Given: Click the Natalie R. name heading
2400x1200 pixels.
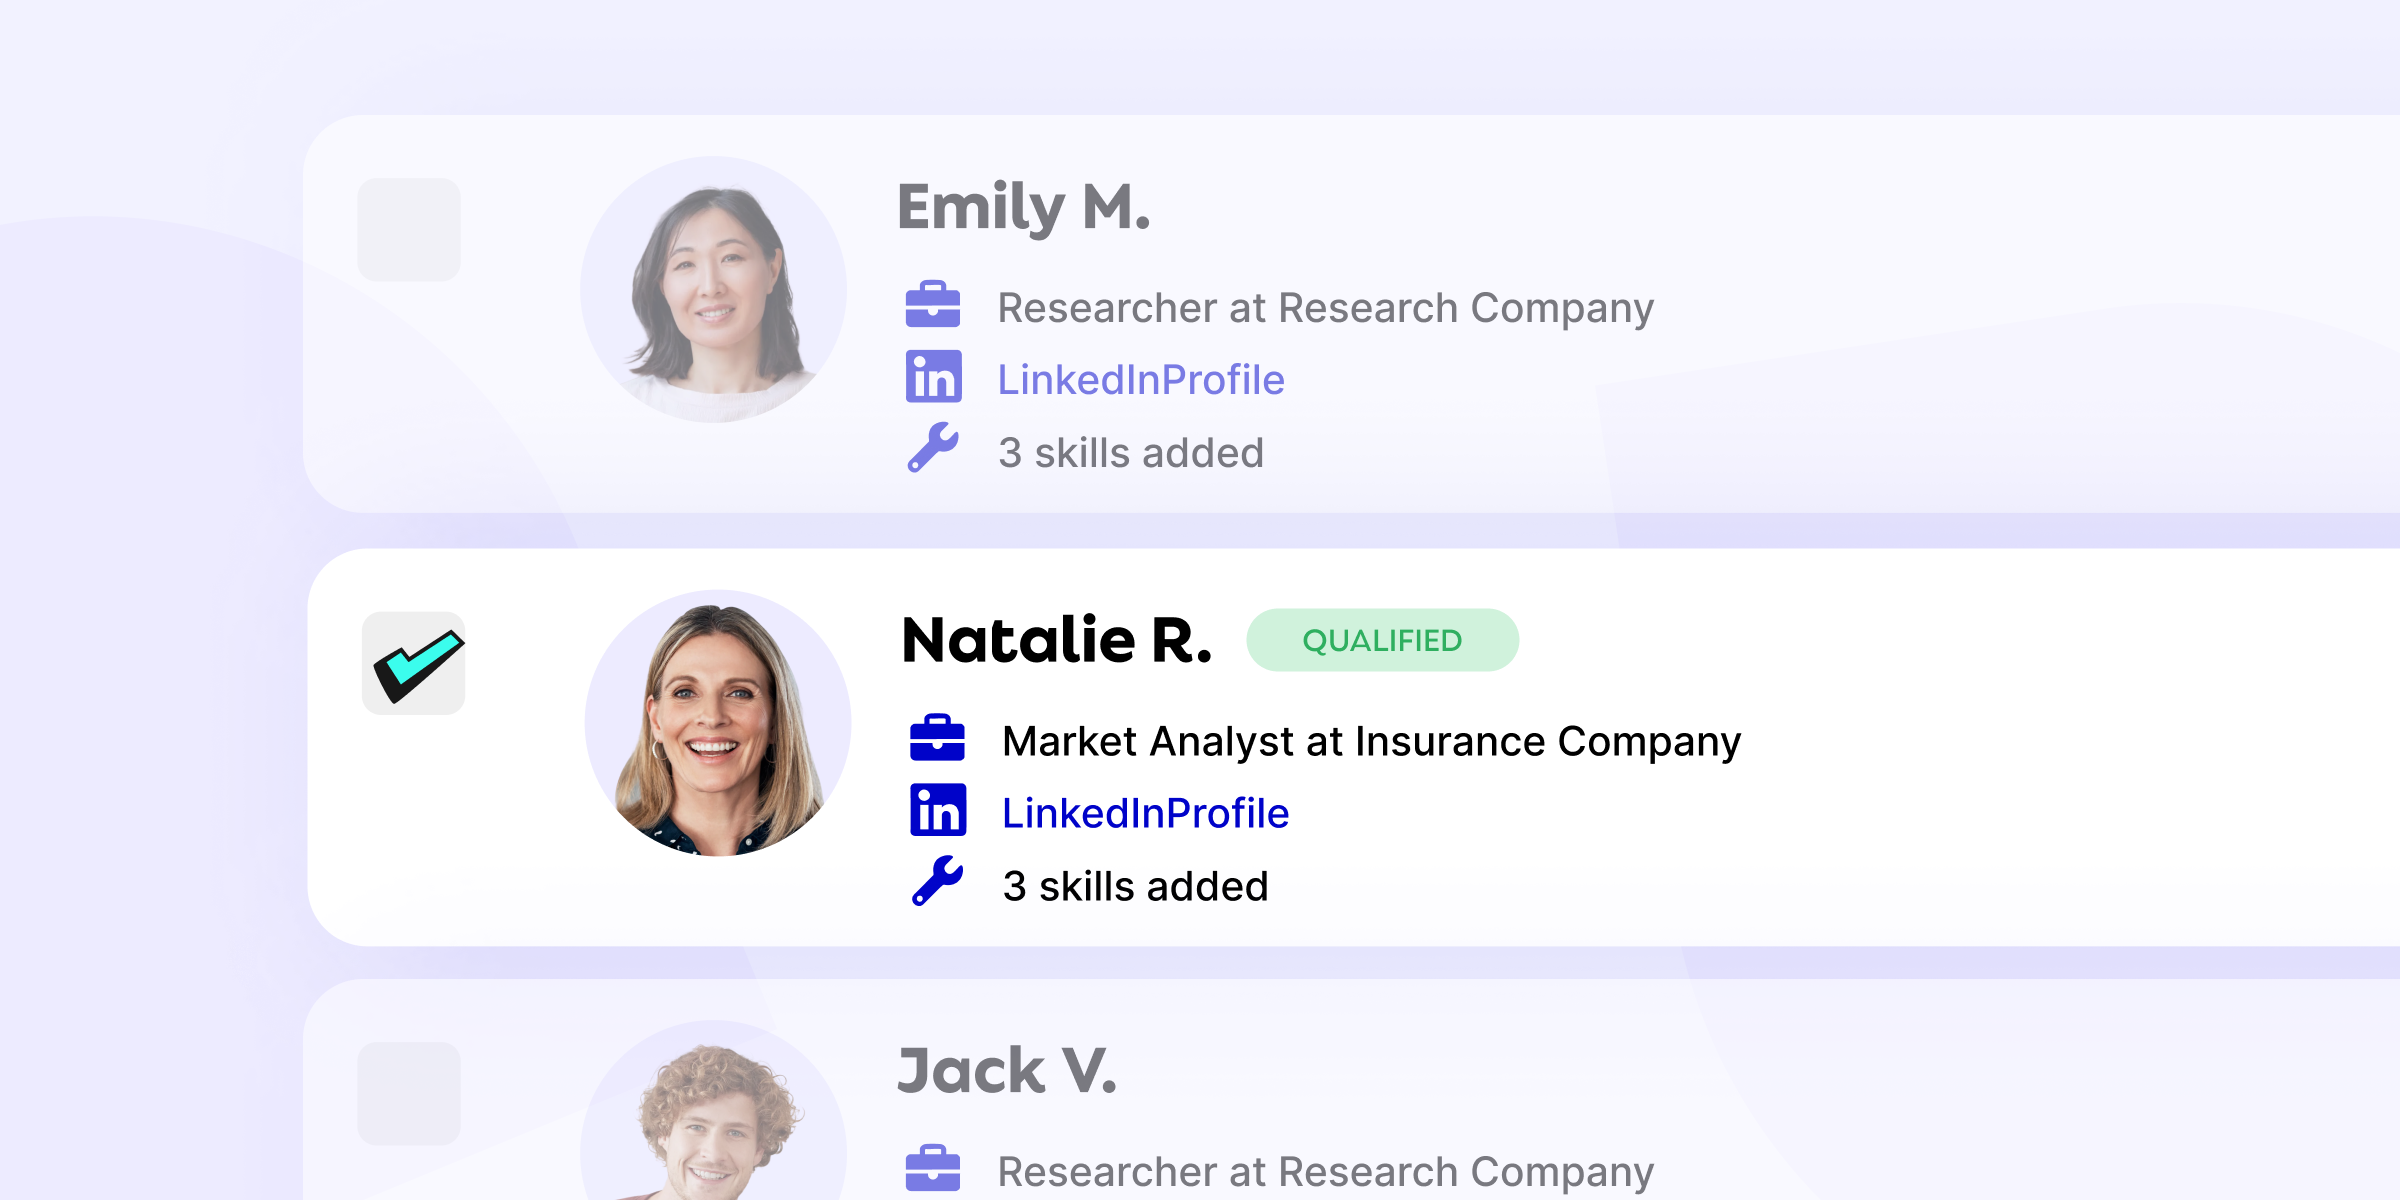Looking at the screenshot, I should pyautogui.click(x=1056, y=640).
